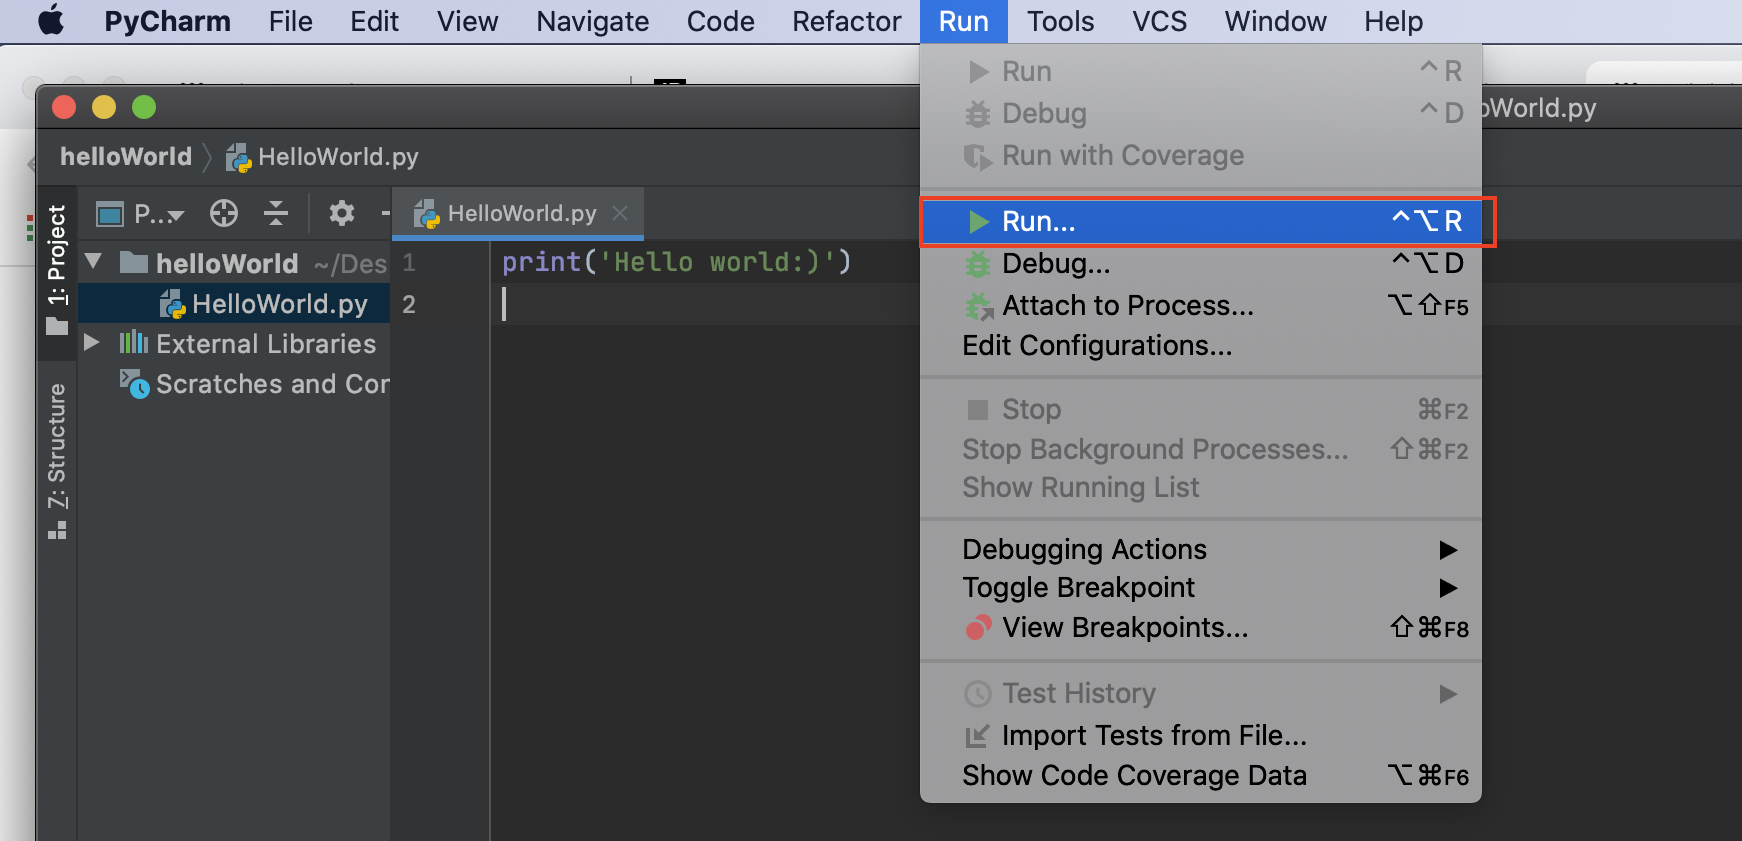Choose Show Code Coverage Data
The width and height of the screenshot is (1742, 841).
point(1201,775)
